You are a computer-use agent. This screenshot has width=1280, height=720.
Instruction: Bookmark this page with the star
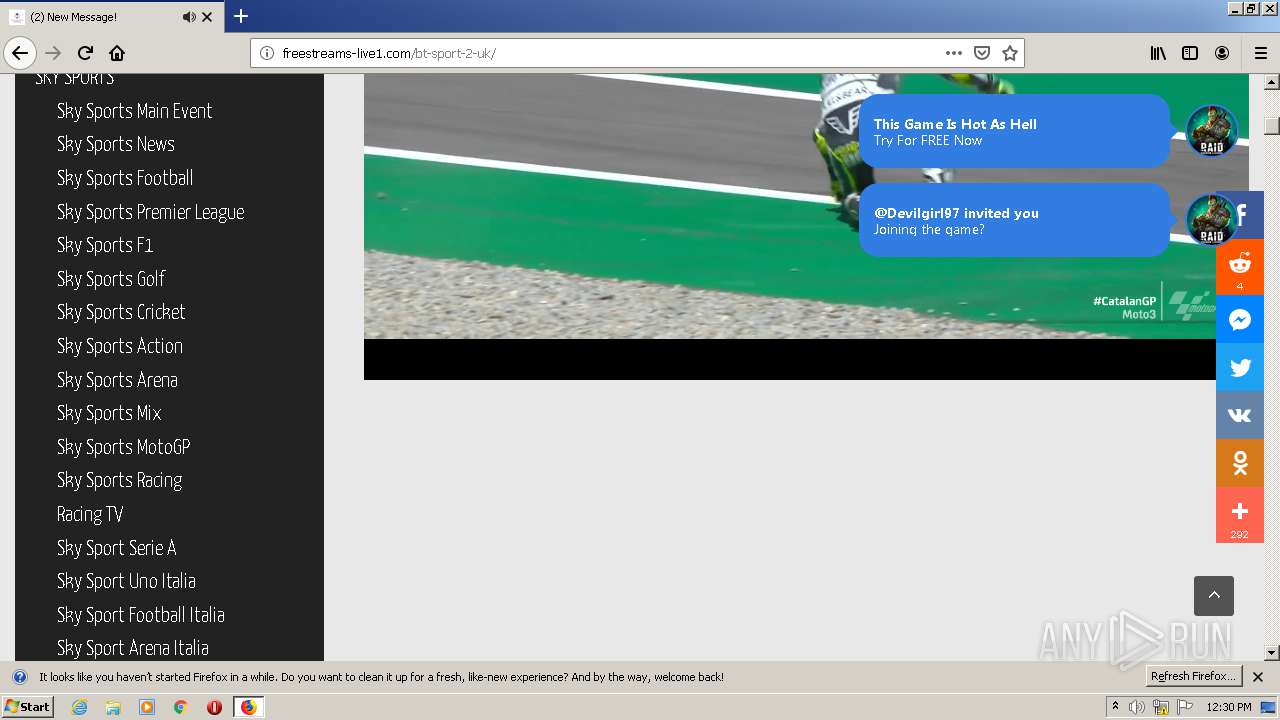pyautogui.click(x=1010, y=53)
